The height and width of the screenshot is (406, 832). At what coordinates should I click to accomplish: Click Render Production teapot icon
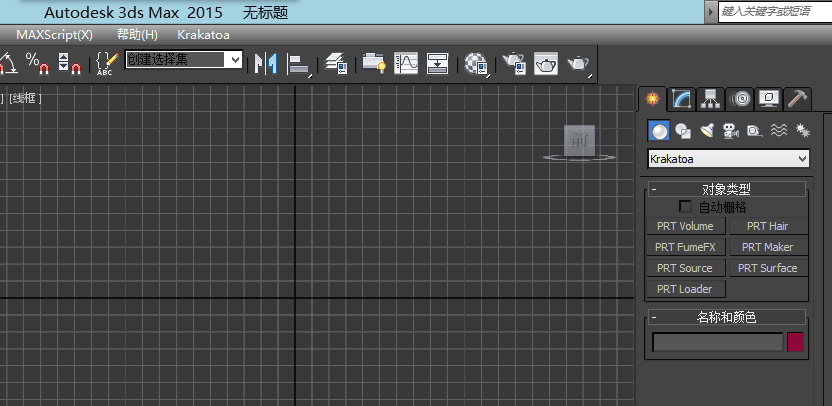coord(578,64)
